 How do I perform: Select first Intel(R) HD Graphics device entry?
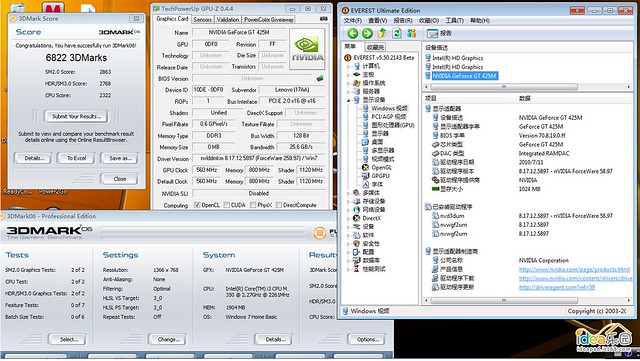[457, 58]
